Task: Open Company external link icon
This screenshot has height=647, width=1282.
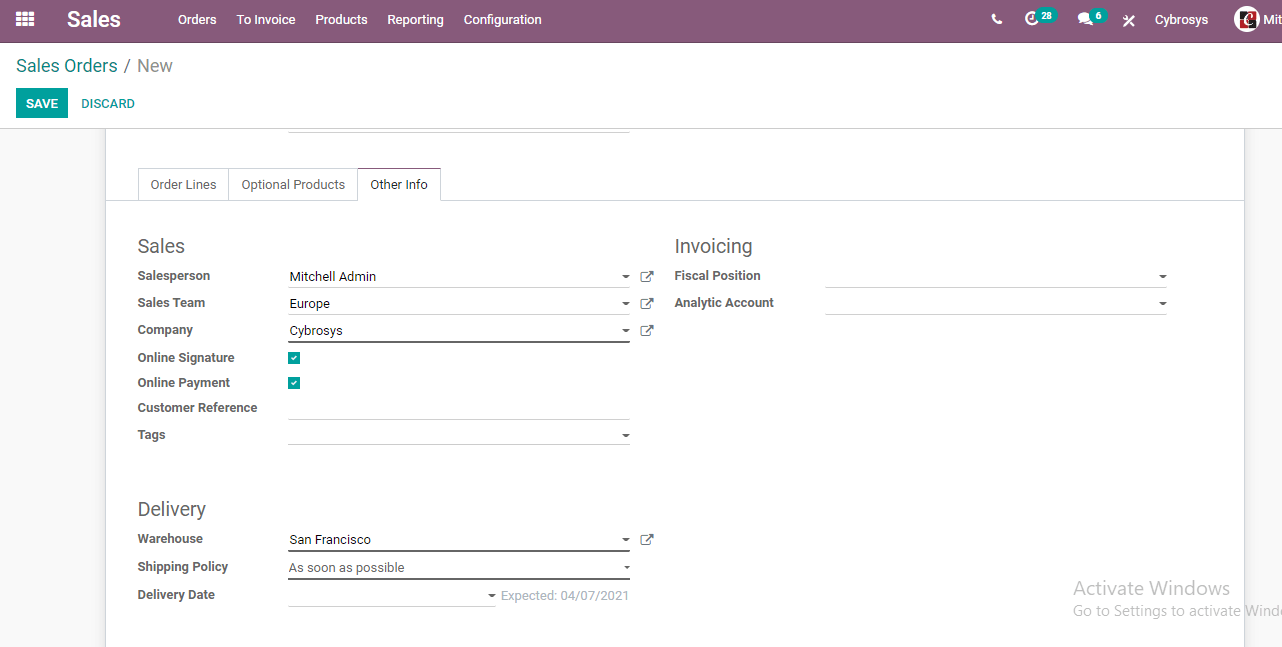Action: (647, 331)
